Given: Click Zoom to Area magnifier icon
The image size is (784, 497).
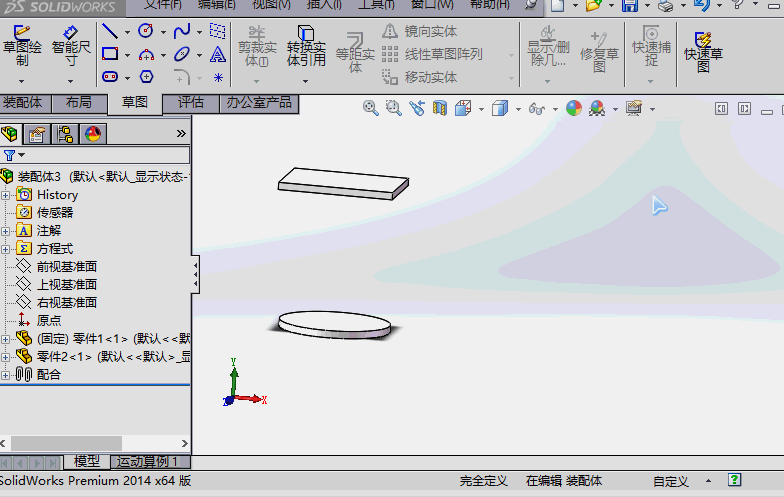Looking at the screenshot, I should point(394,108).
